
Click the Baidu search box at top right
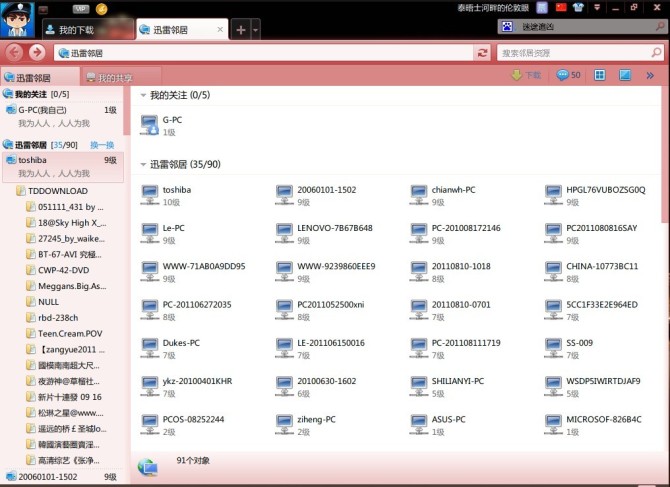click(x=582, y=27)
